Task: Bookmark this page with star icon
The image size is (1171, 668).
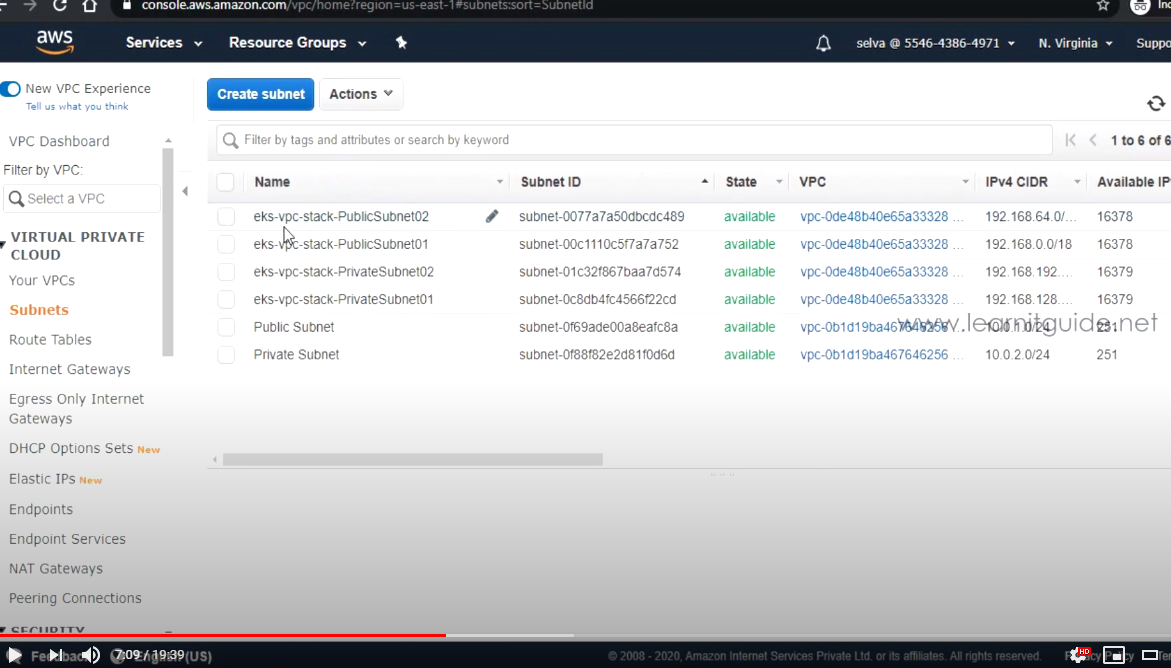Action: (1103, 5)
